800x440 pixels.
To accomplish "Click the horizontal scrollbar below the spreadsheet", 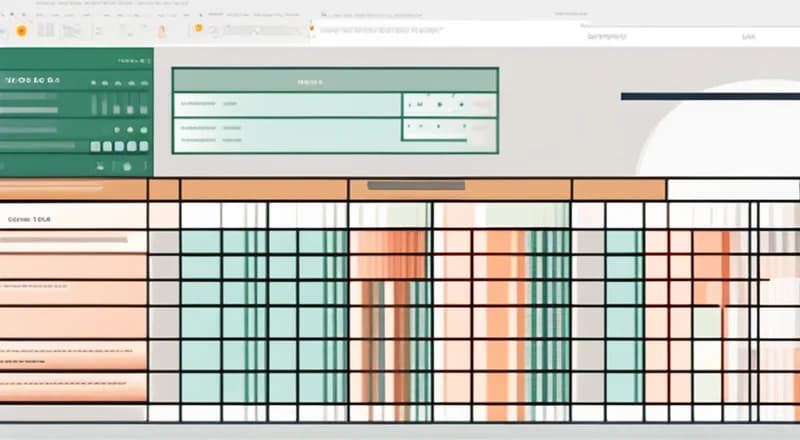I will tap(400, 430).
